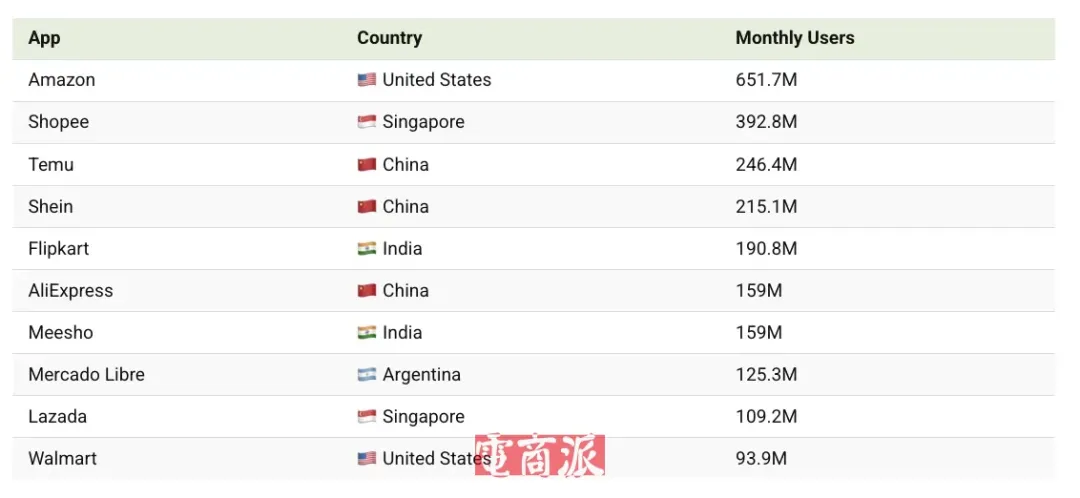Click the China flag in the AliExpress row
Screen dimensions: 1080x498
367,290
